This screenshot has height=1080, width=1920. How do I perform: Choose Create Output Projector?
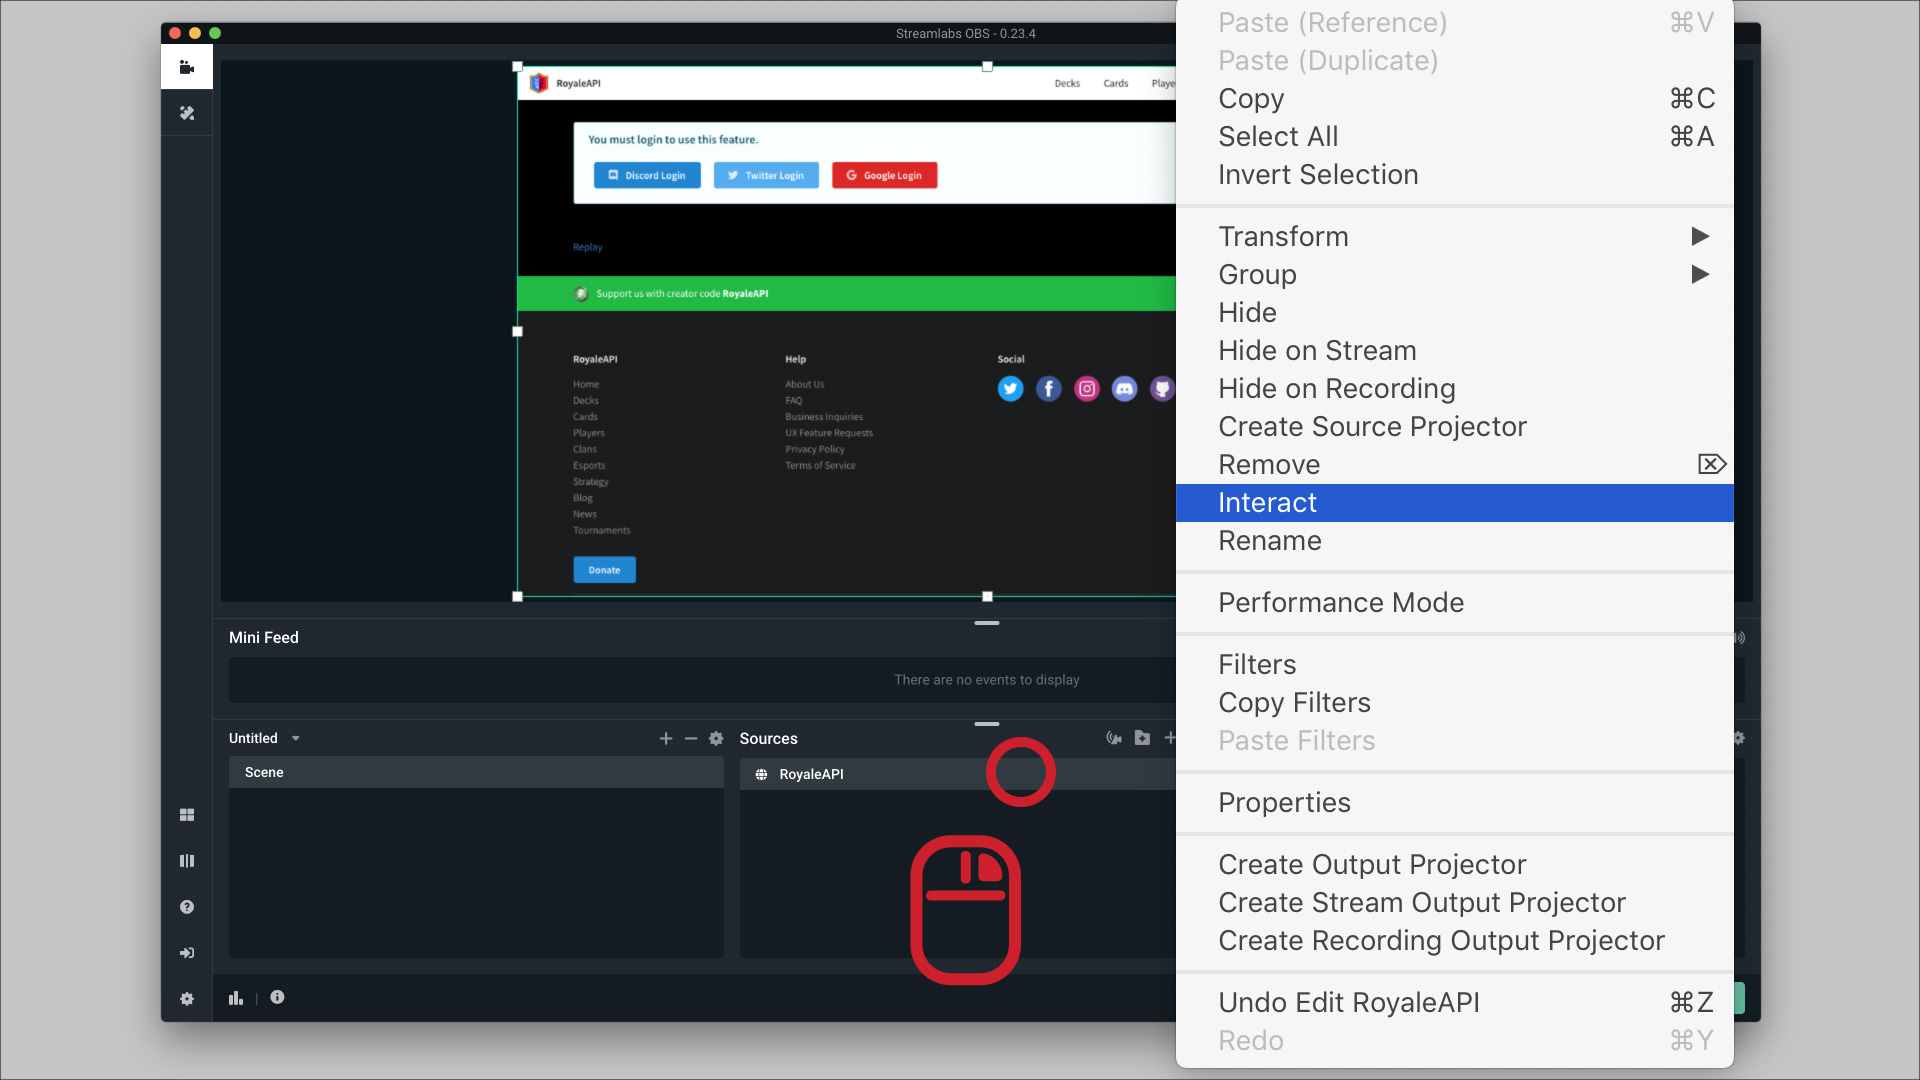tap(1455, 864)
